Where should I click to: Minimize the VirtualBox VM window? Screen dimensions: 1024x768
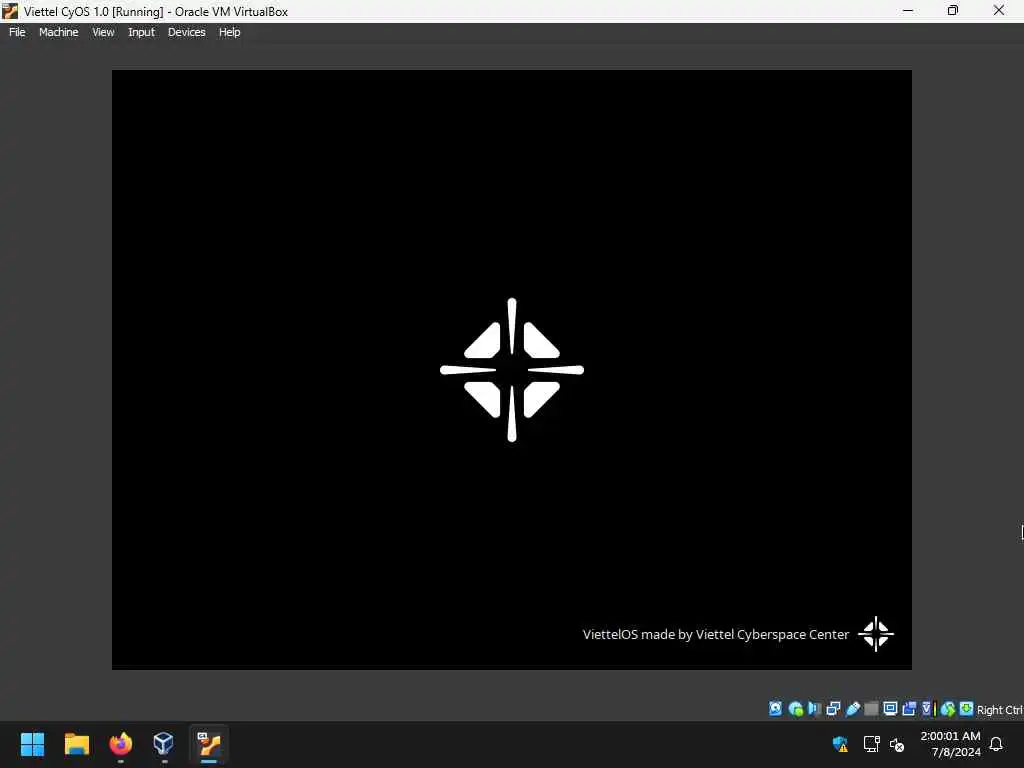pyautogui.click(x=908, y=10)
